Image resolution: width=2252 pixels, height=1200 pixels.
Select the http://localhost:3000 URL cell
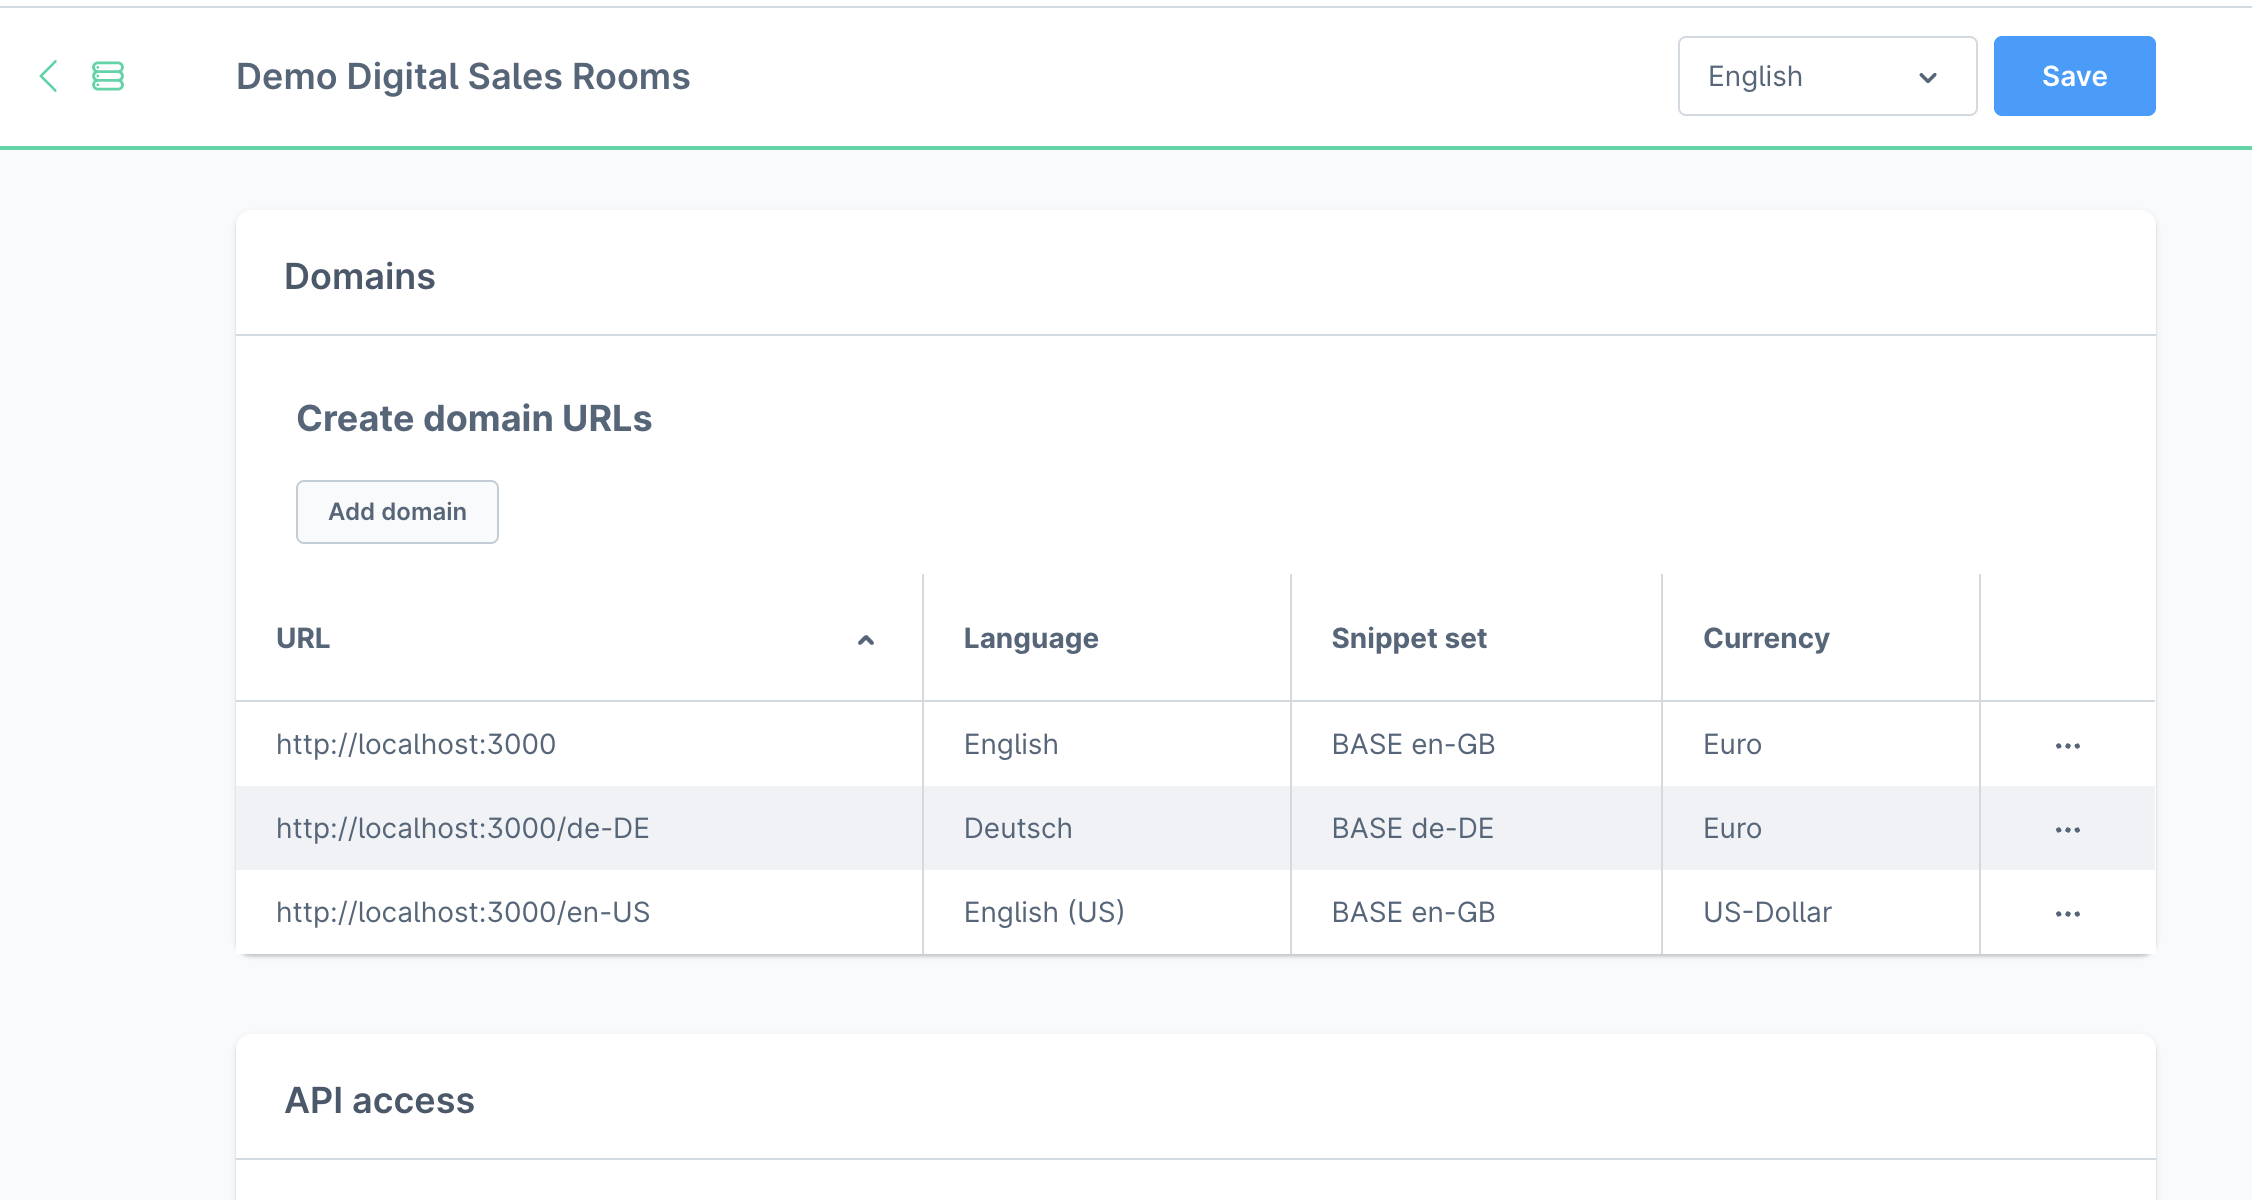click(416, 744)
